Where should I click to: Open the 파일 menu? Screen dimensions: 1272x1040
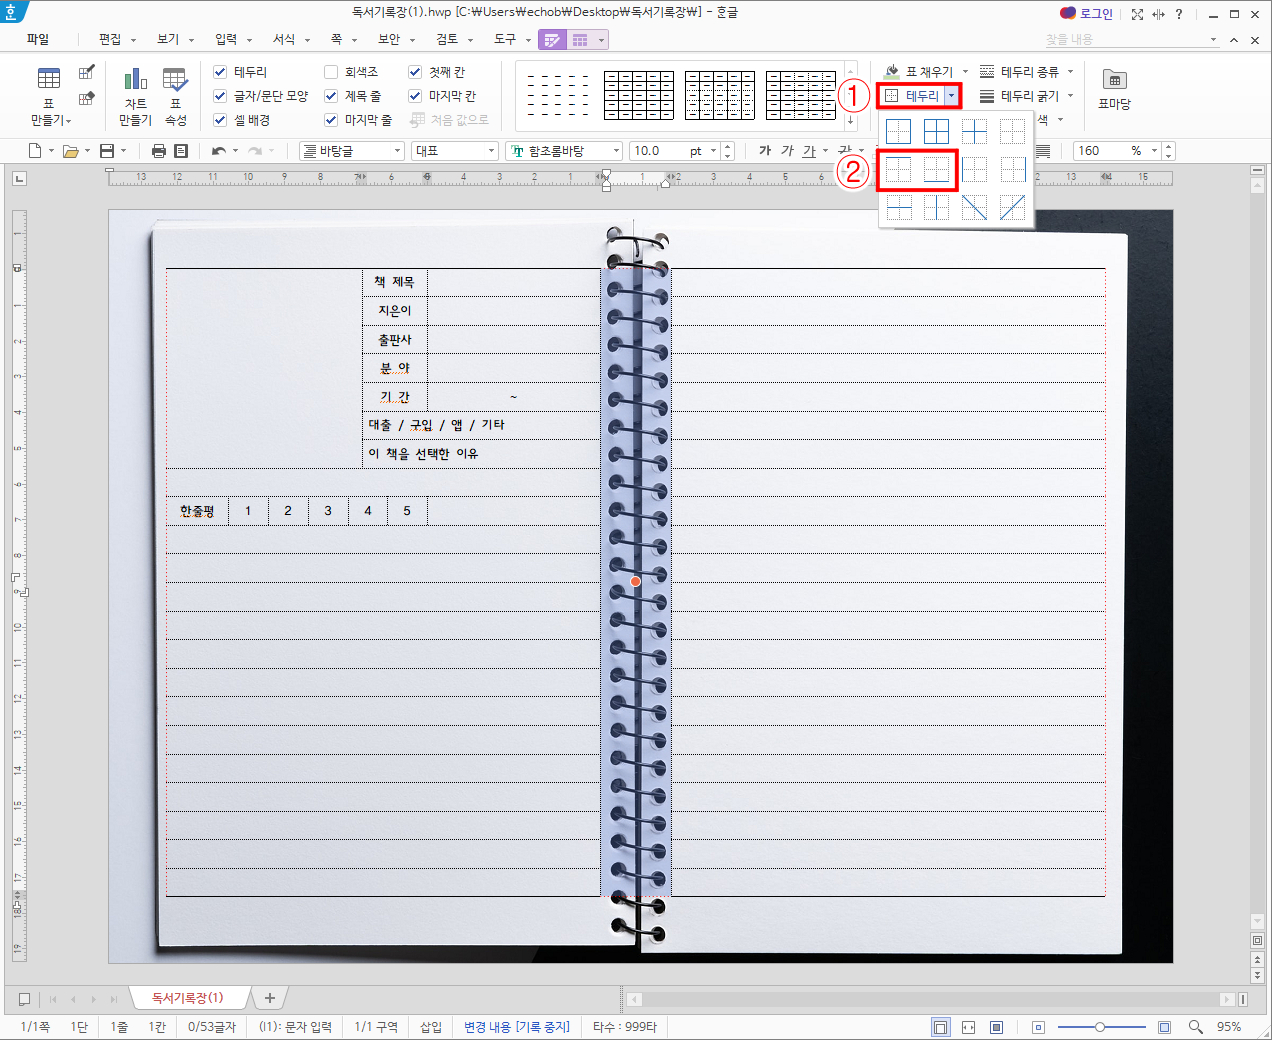38,39
